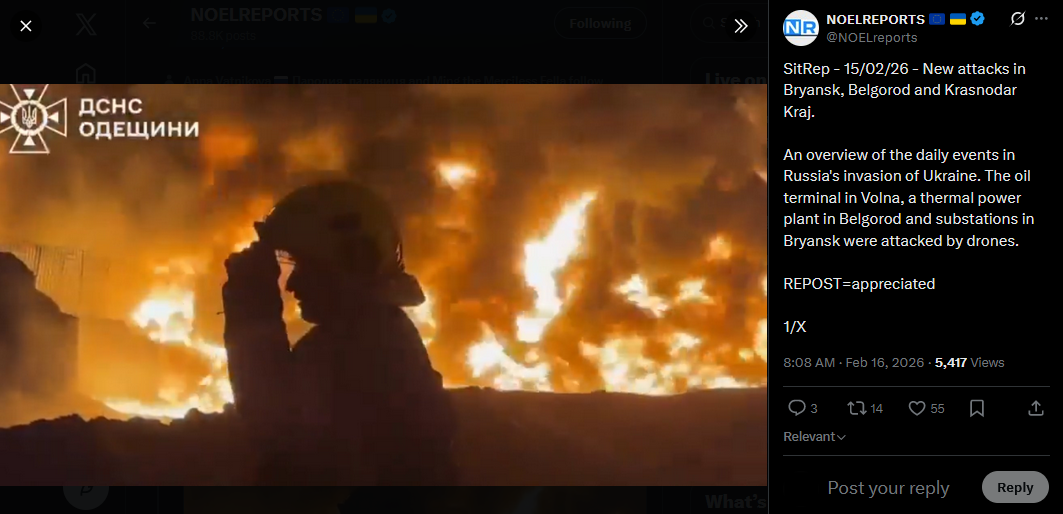
Task: Open the @NOELreports handle link
Action: 871,37
